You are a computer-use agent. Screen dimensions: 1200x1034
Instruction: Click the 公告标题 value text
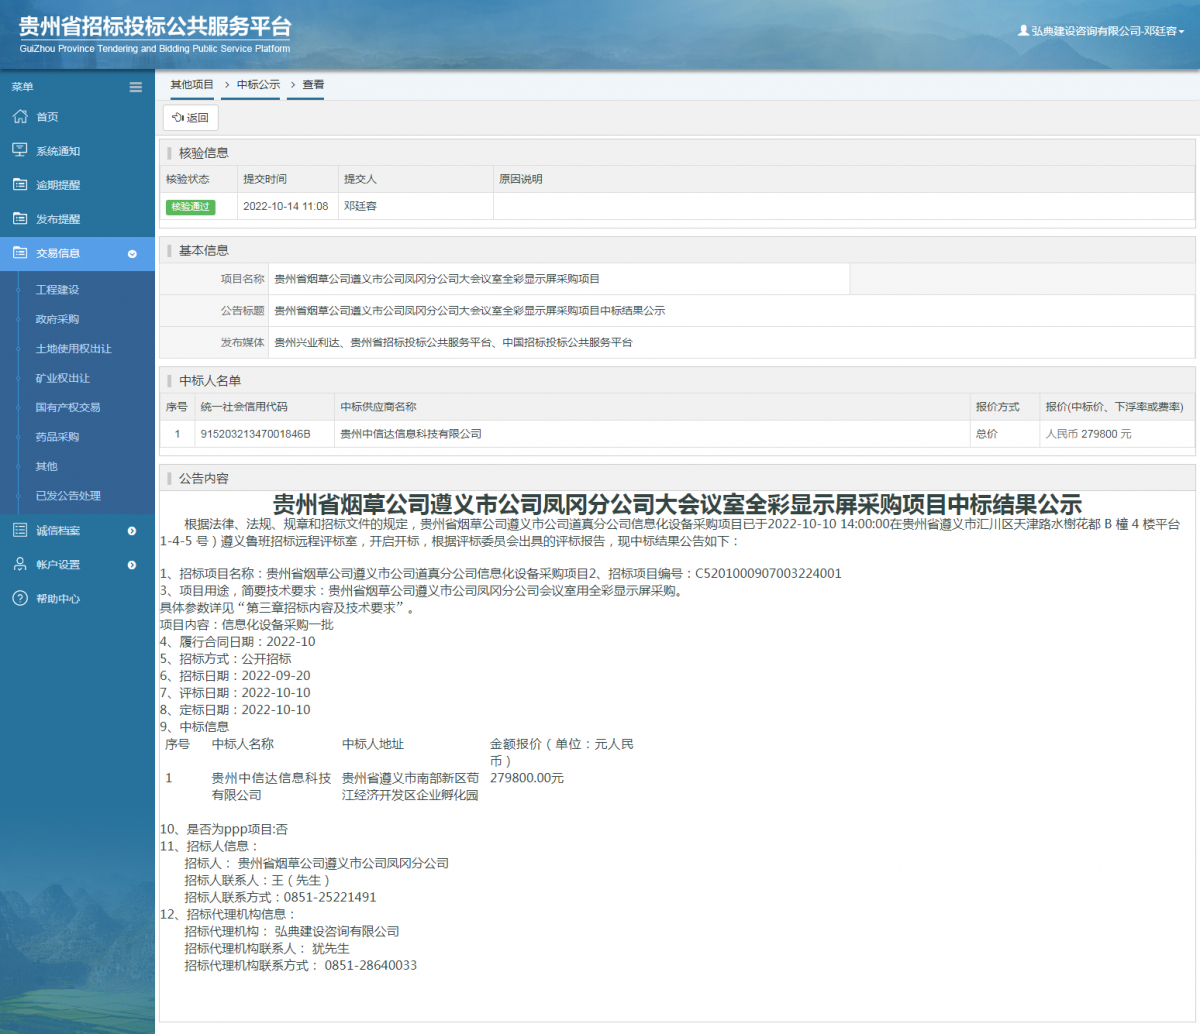coord(469,311)
